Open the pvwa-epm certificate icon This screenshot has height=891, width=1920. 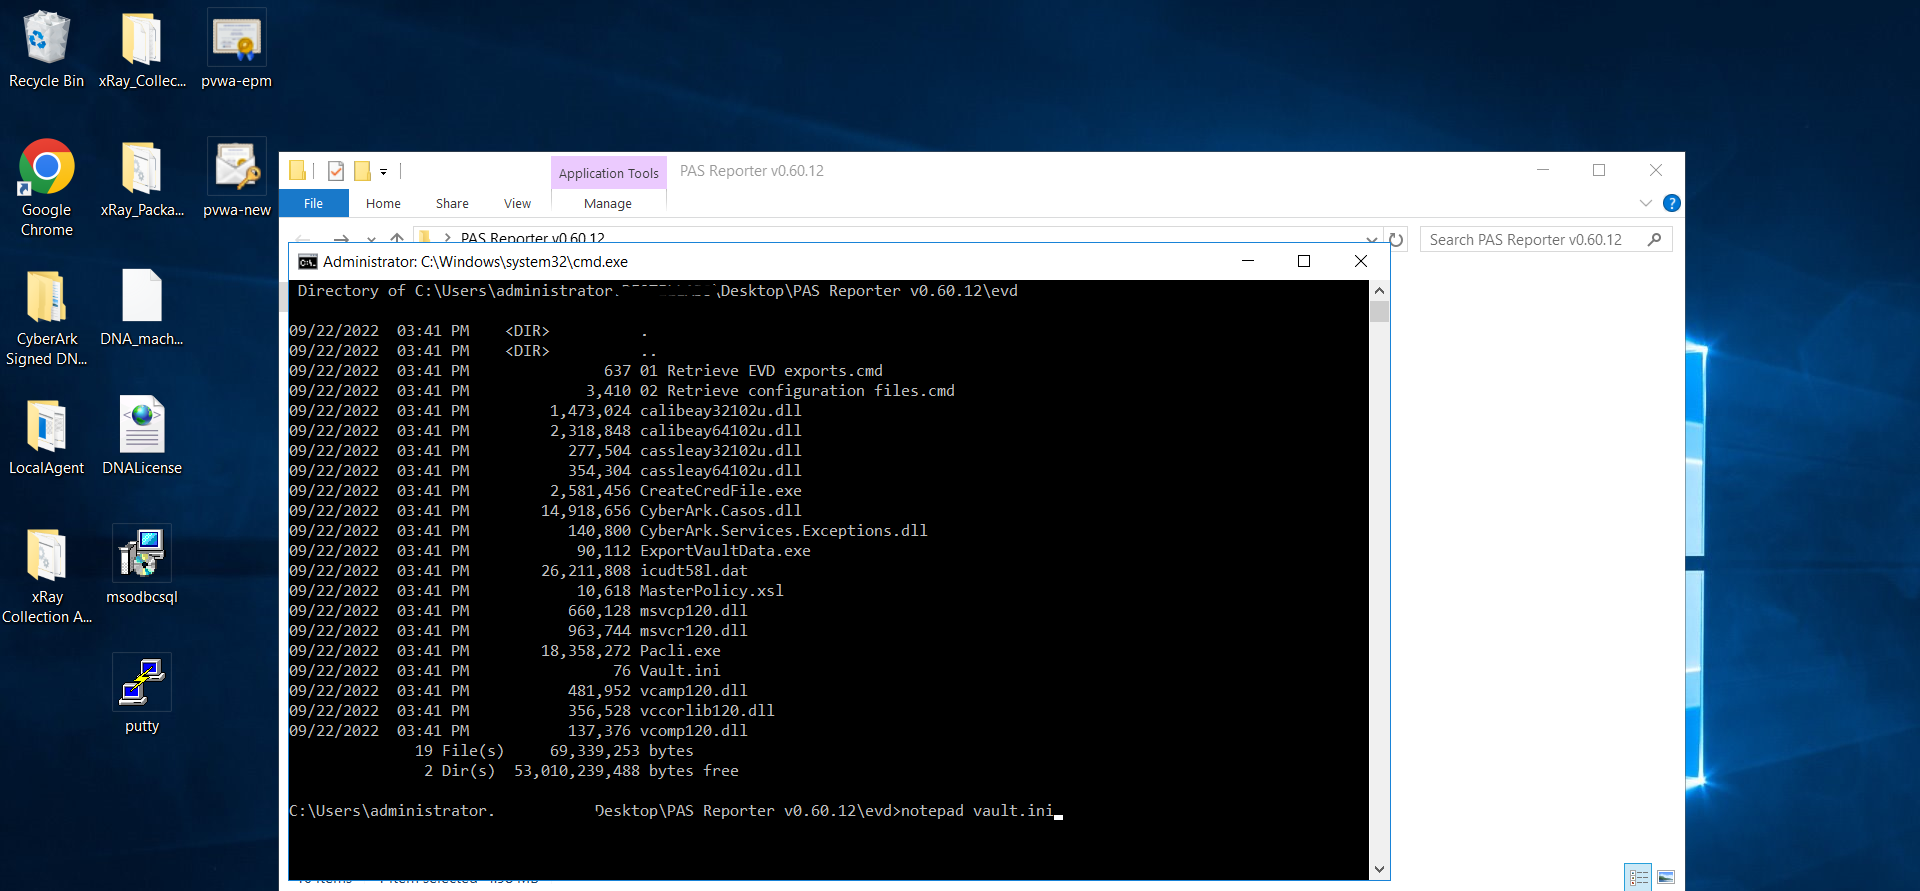click(x=236, y=50)
